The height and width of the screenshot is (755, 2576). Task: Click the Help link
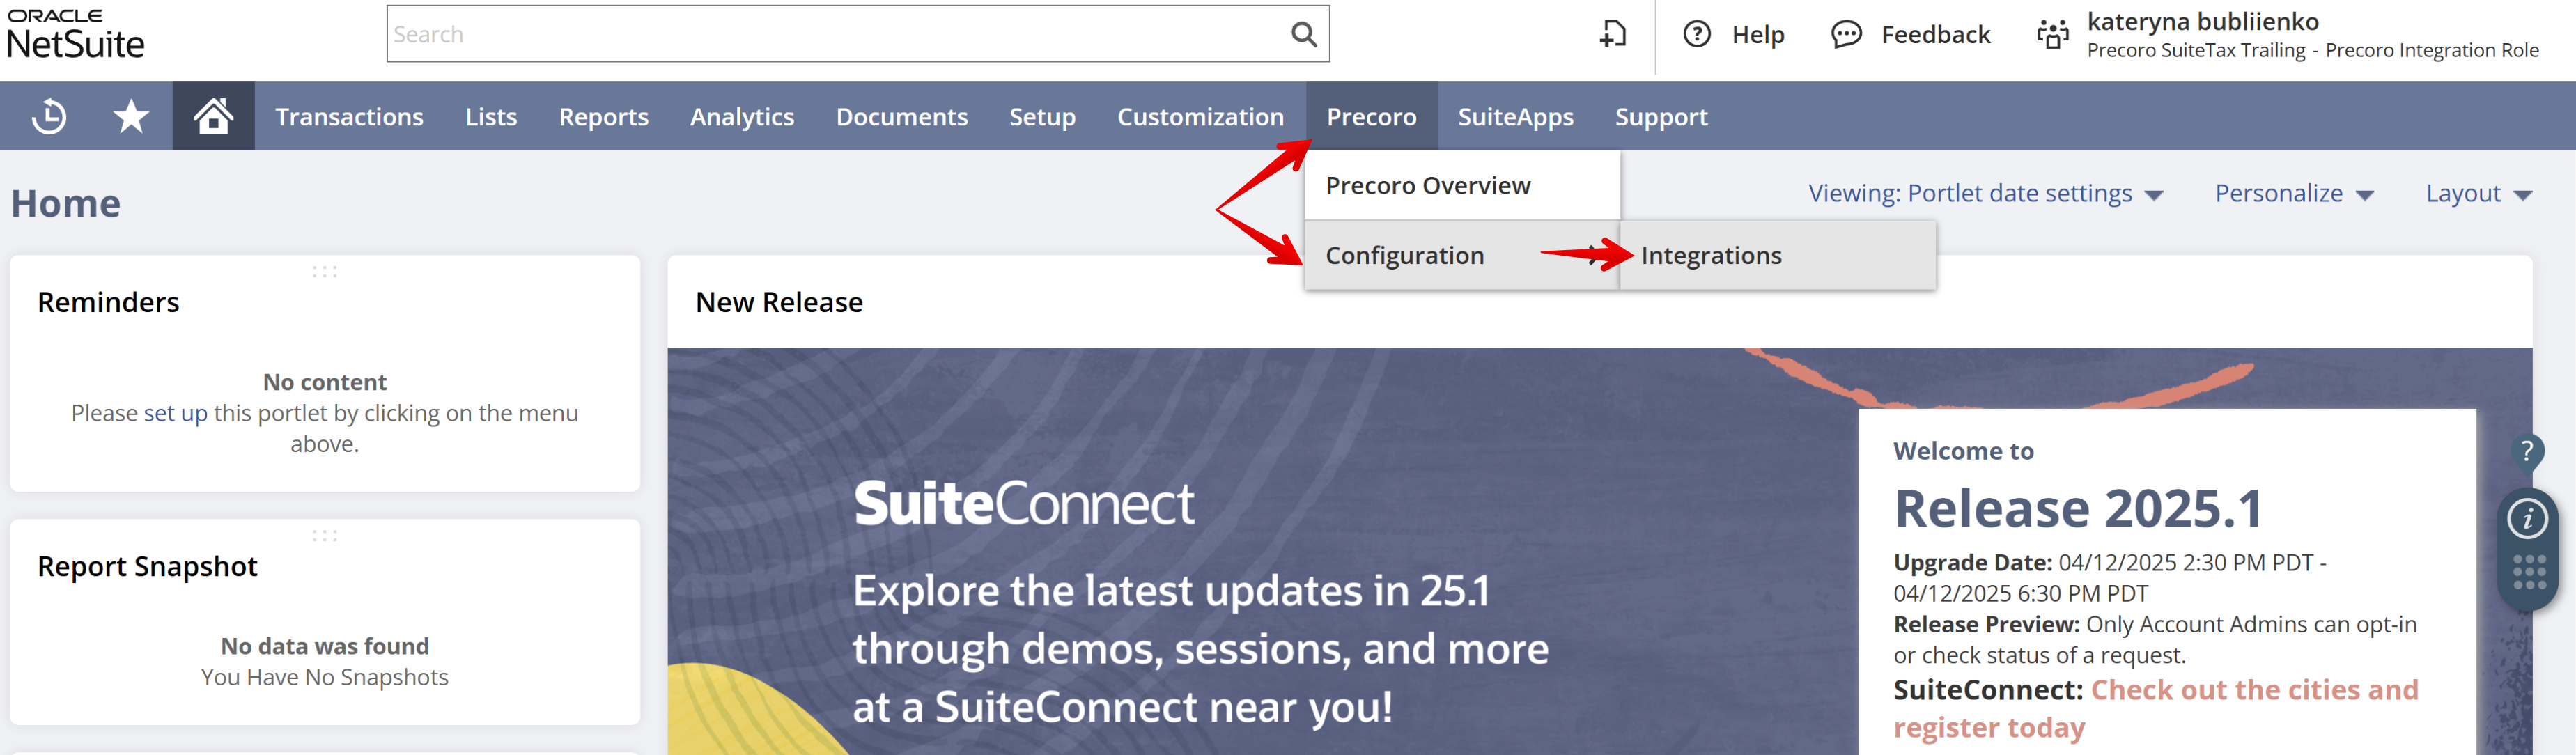pos(1757,34)
